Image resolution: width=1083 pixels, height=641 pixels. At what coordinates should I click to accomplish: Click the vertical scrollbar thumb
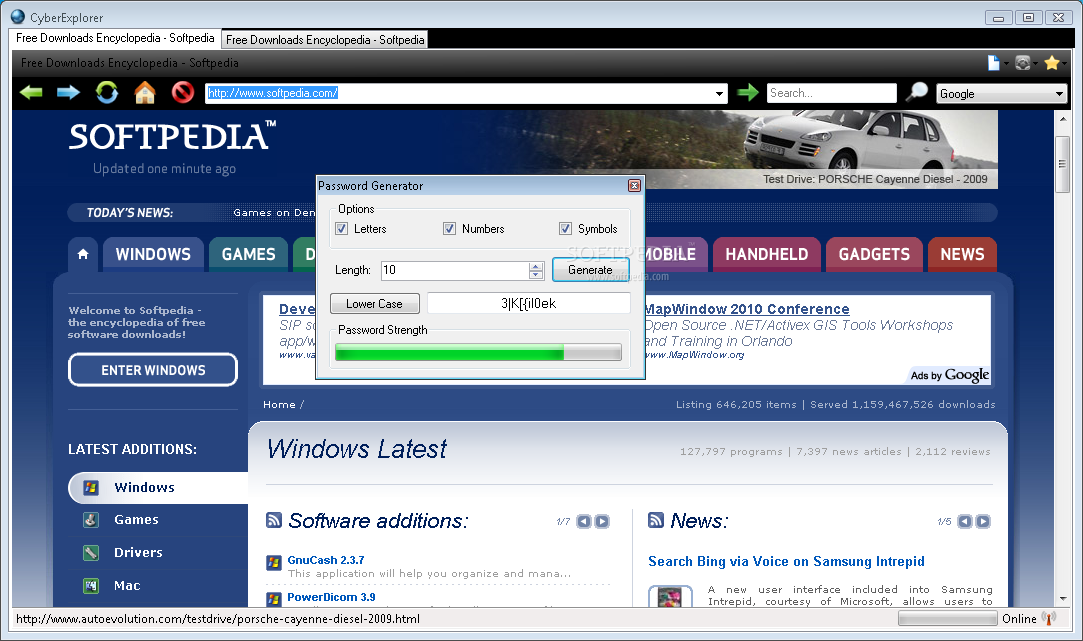point(1062,164)
